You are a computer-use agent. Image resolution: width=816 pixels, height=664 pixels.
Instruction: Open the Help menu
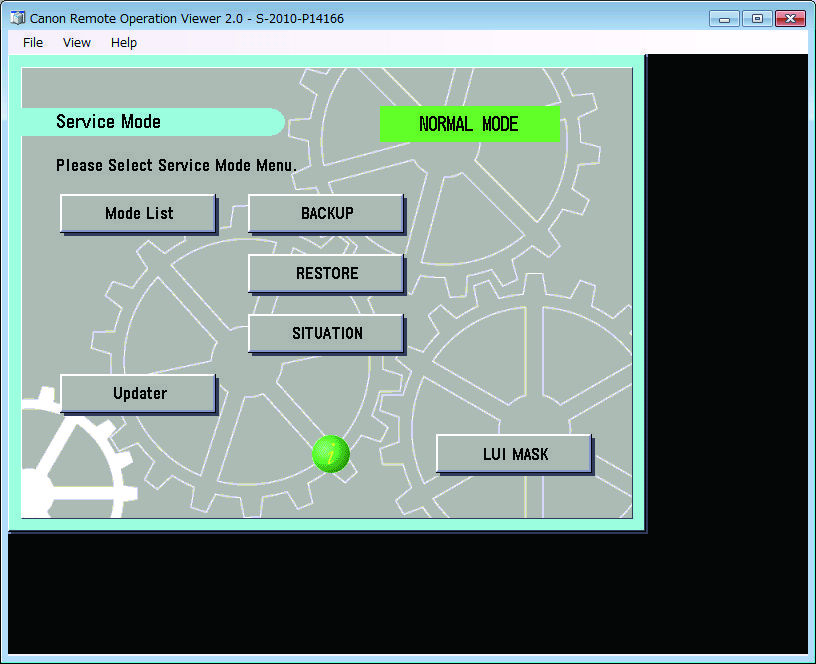click(124, 43)
